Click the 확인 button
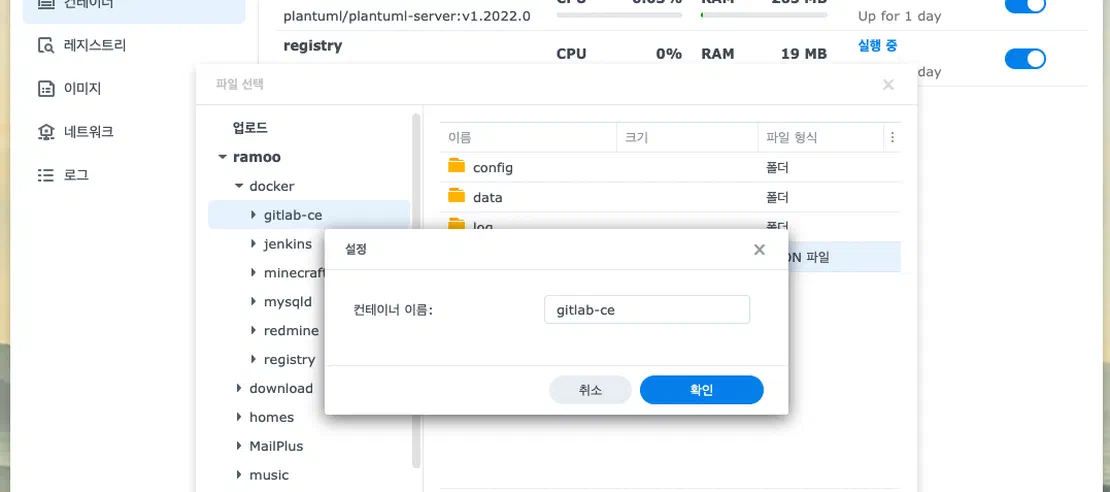 702,390
